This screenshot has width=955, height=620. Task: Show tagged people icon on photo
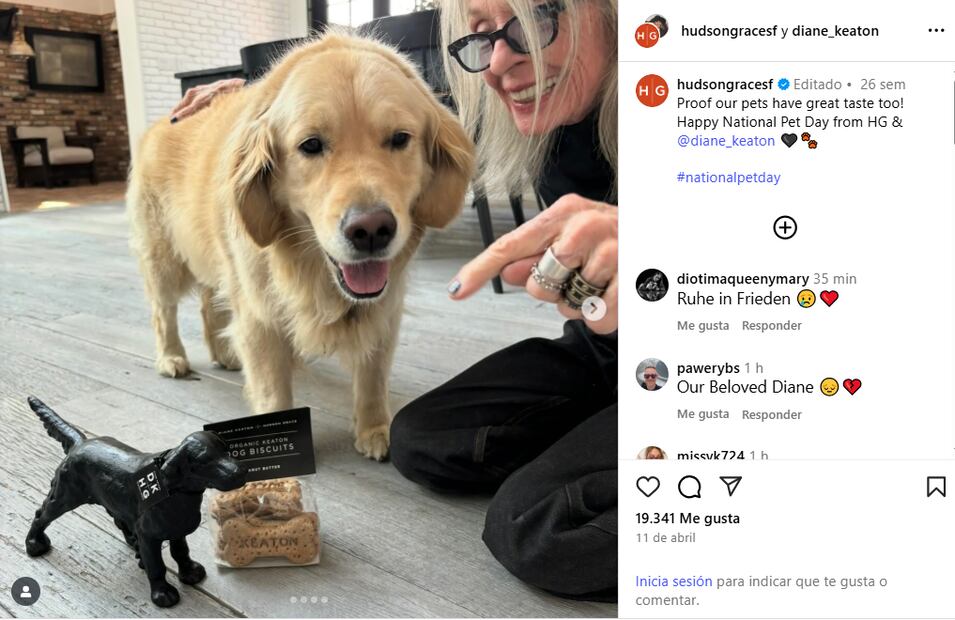tap(26, 591)
